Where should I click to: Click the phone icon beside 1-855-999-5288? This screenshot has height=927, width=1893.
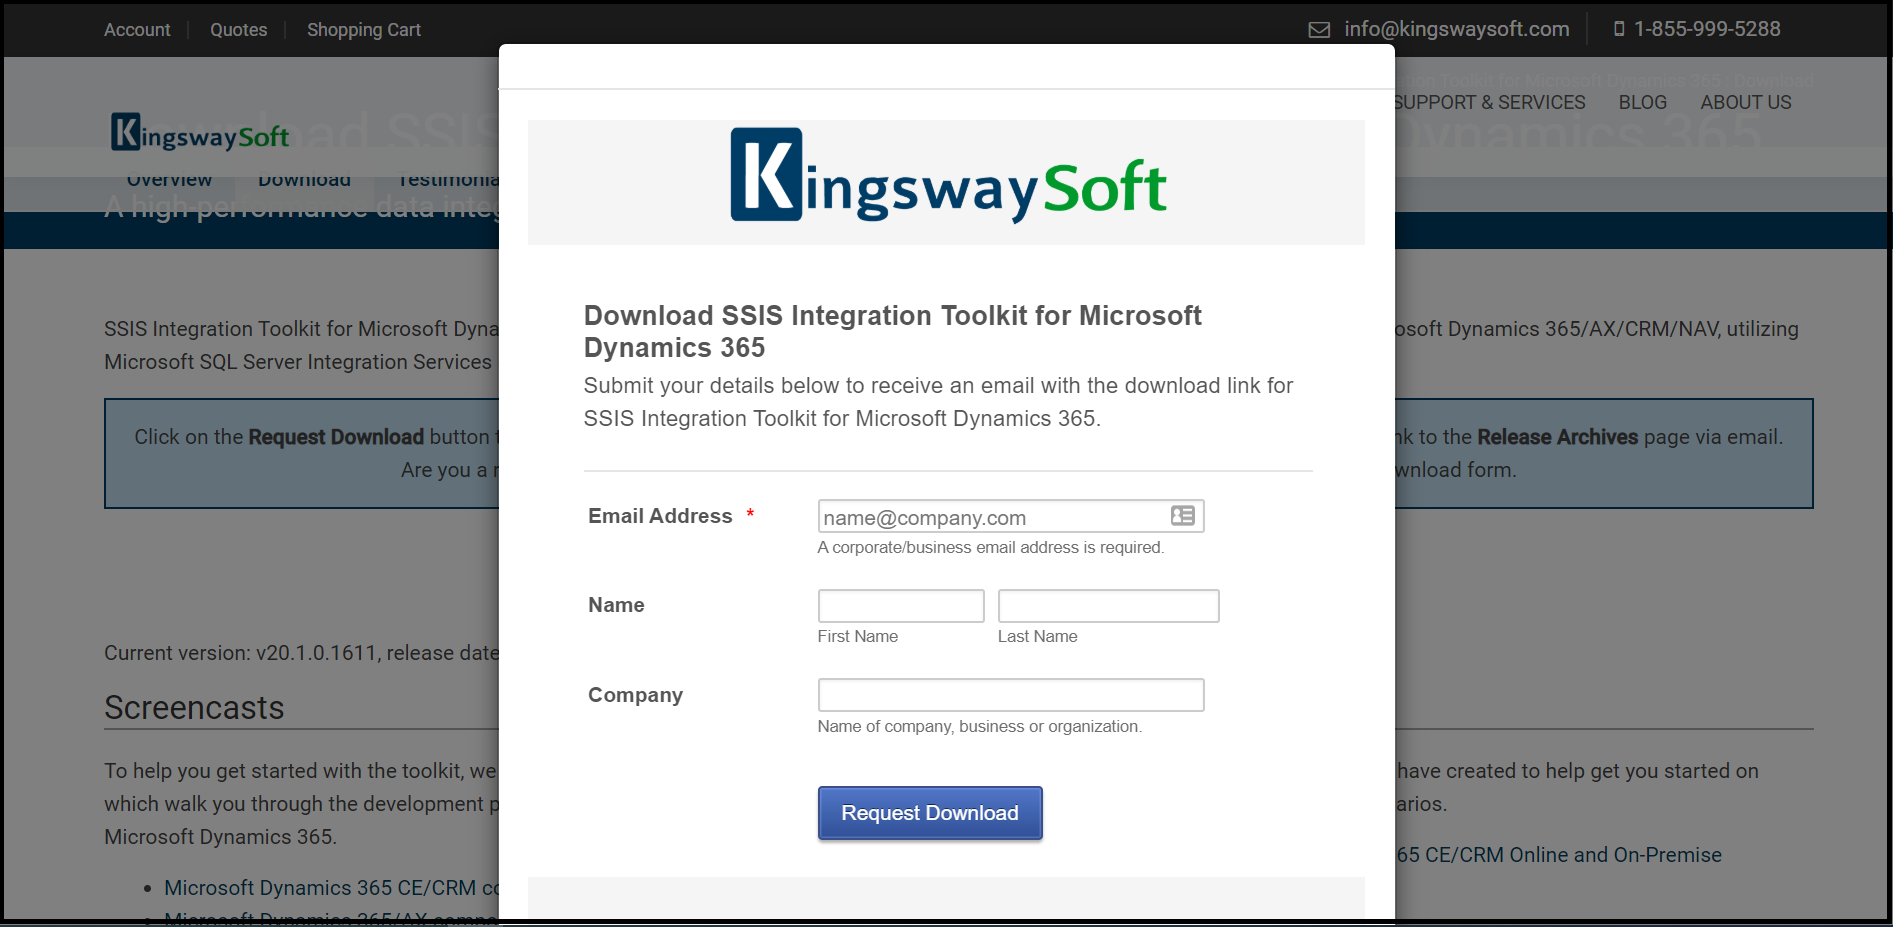click(x=1619, y=29)
